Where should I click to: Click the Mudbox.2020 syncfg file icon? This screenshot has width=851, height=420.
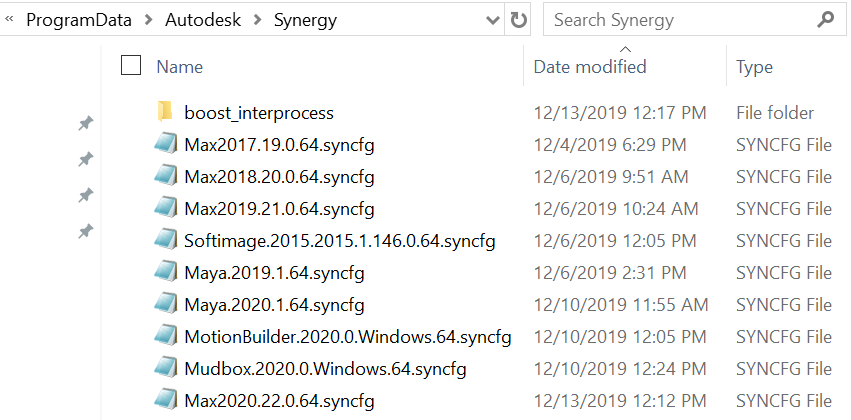[165, 369]
